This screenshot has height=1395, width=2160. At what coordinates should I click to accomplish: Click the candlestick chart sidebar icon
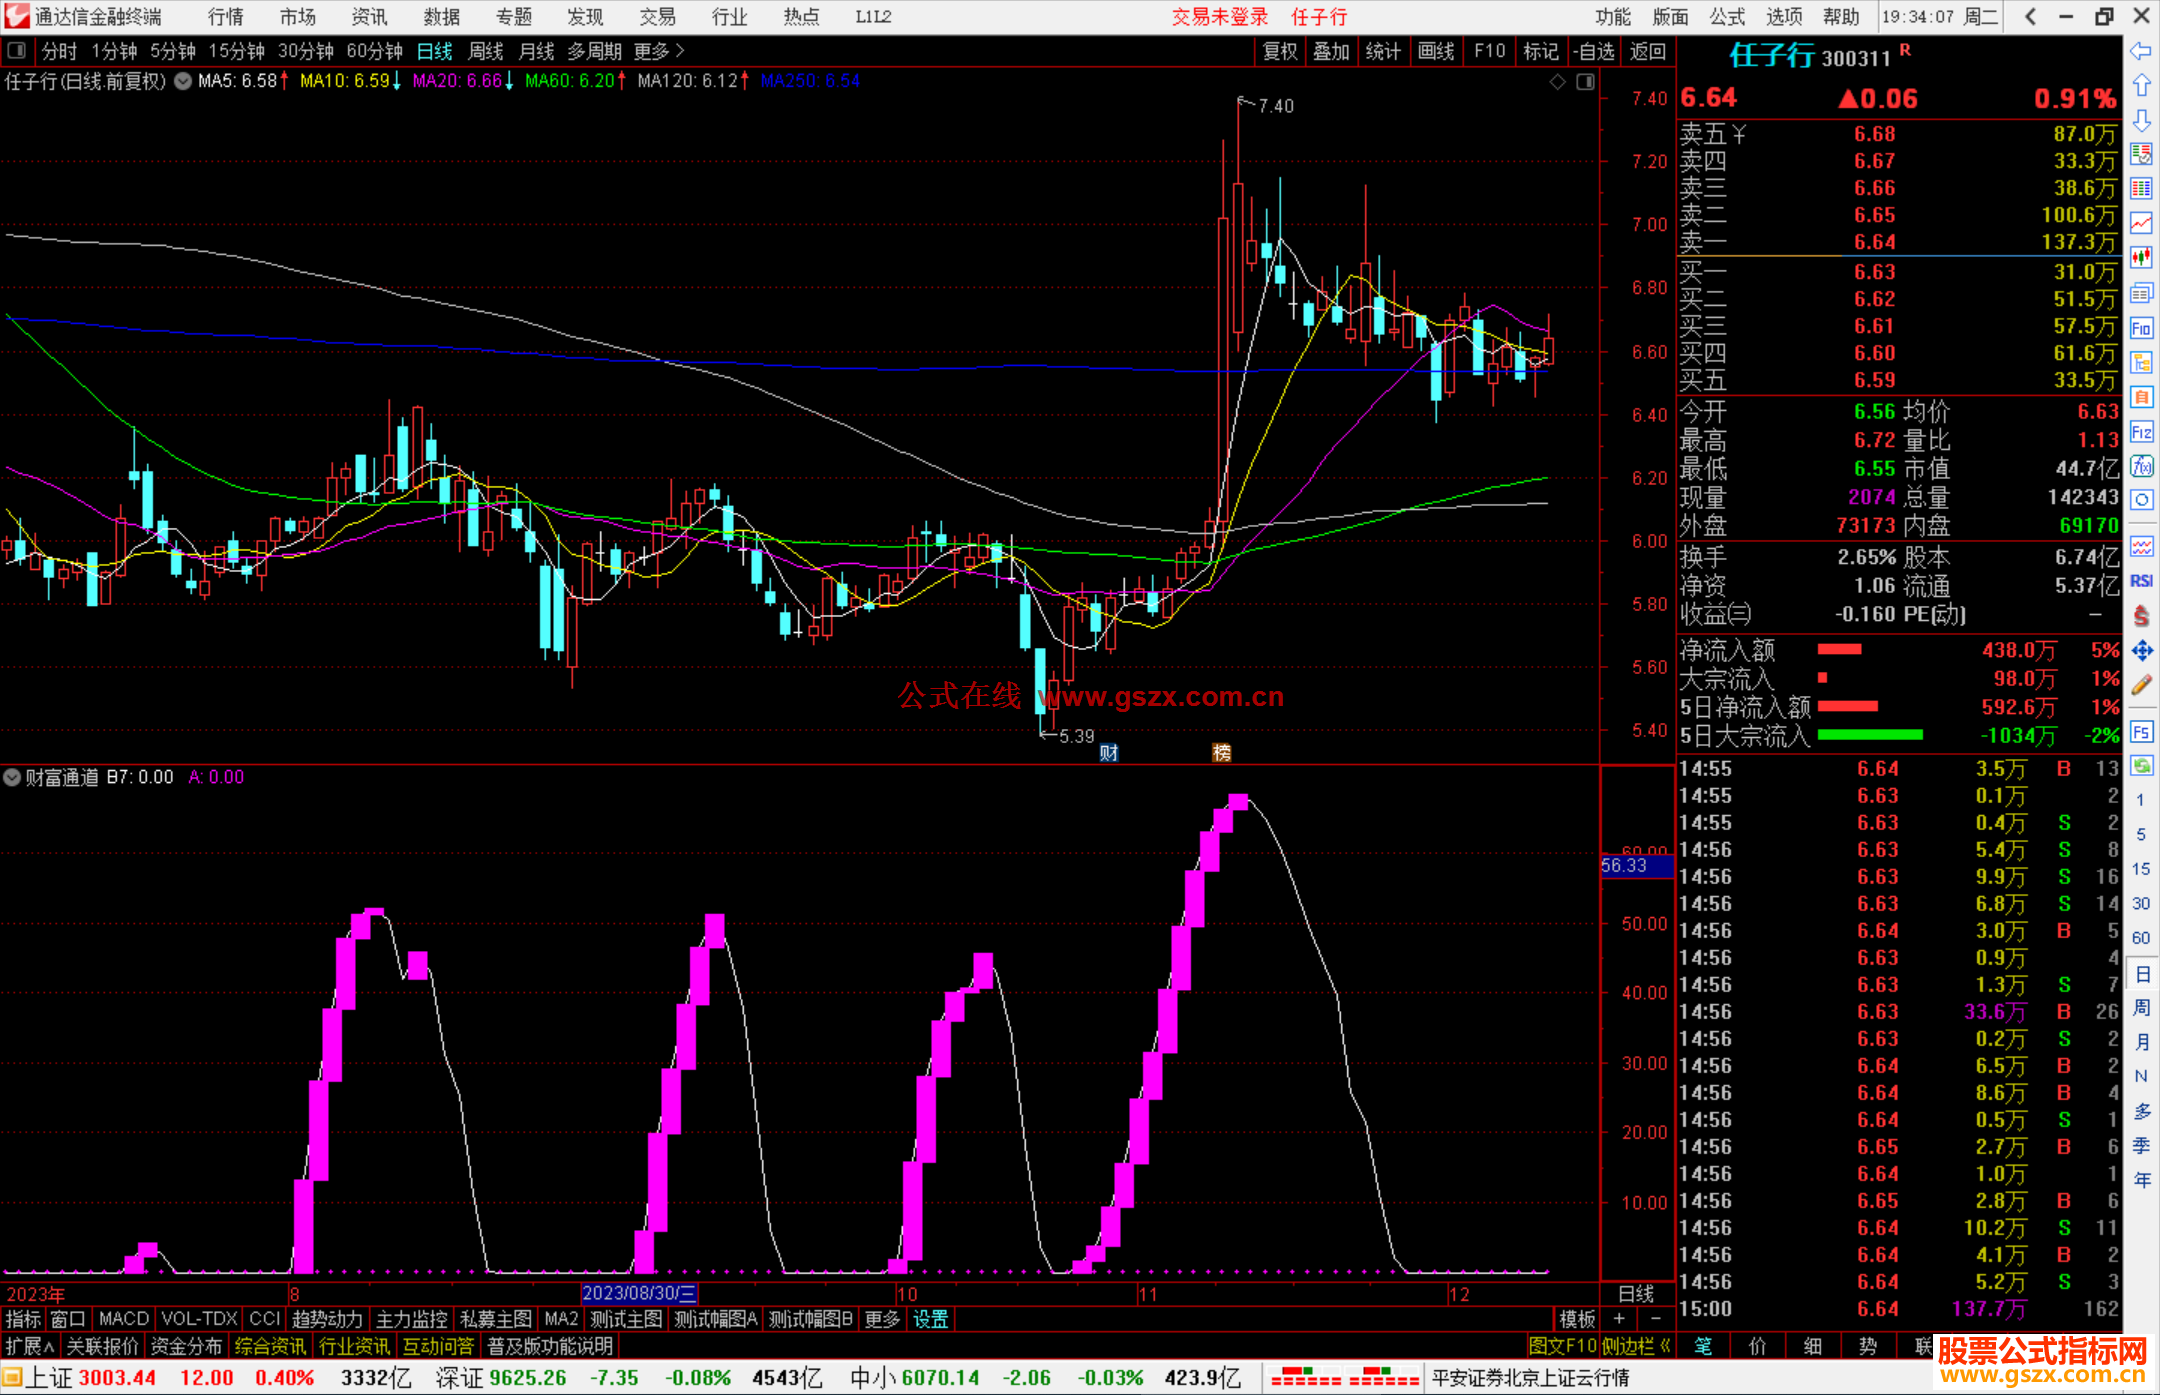[x=2141, y=257]
